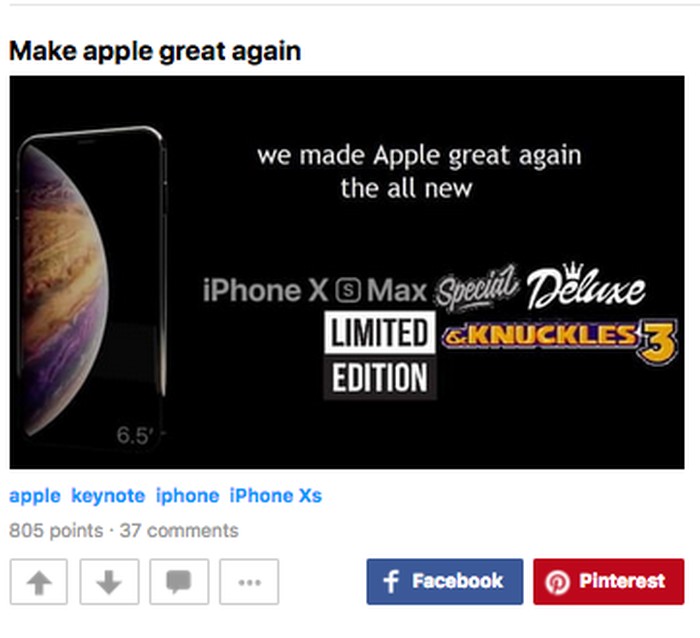700x638 pixels.
Task: Open the apple tag
Action: [35, 496]
